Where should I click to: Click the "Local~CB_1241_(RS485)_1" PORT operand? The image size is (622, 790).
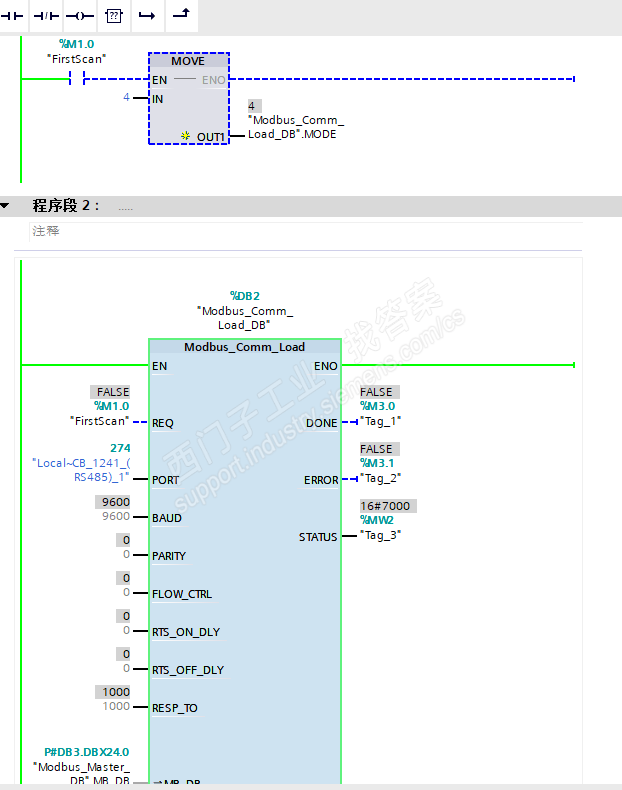[81, 470]
